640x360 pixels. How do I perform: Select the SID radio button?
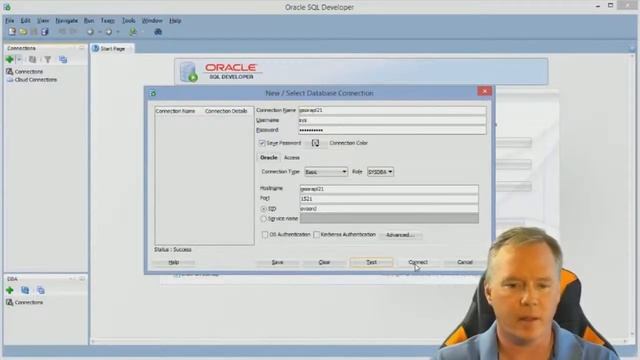(x=264, y=209)
